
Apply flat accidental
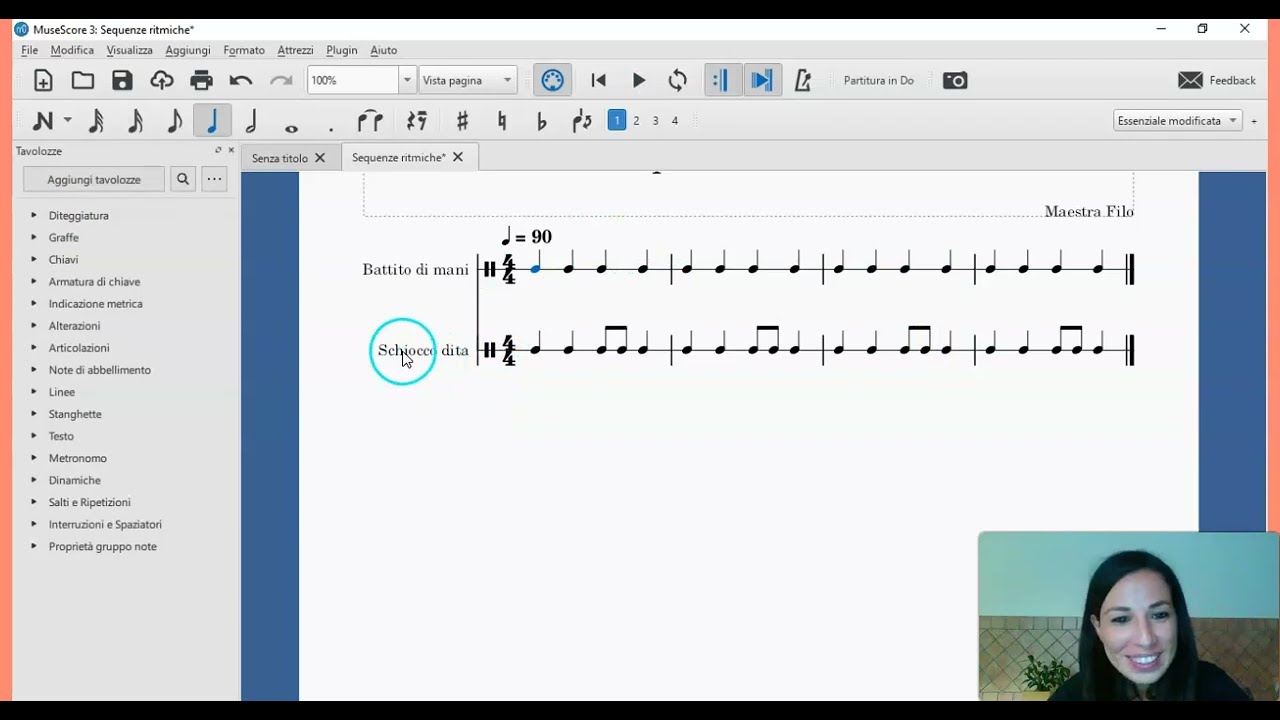(x=541, y=121)
